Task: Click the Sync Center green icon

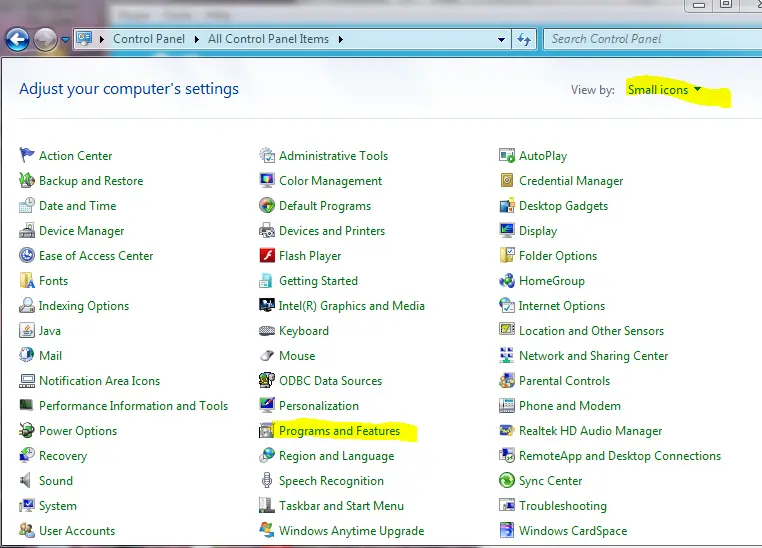Action: tap(507, 480)
